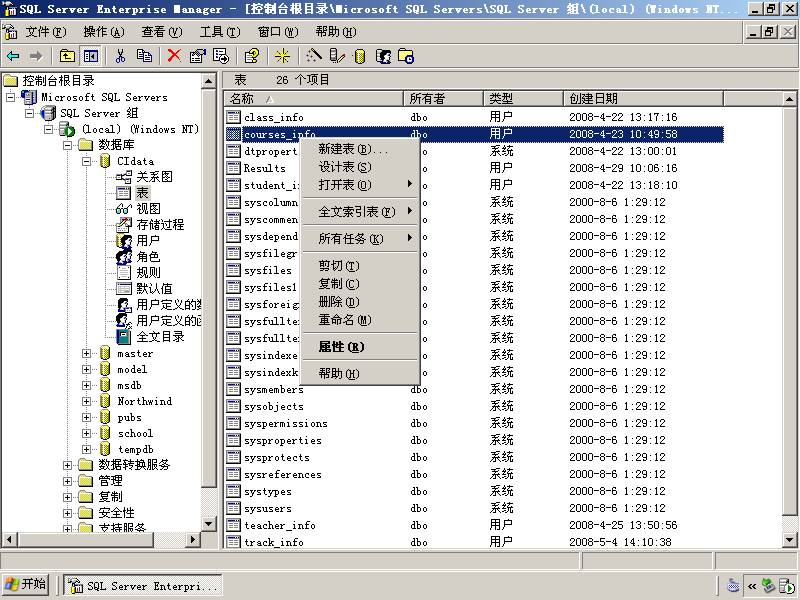
Task: Open the 操作 menu
Action: click(x=104, y=32)
